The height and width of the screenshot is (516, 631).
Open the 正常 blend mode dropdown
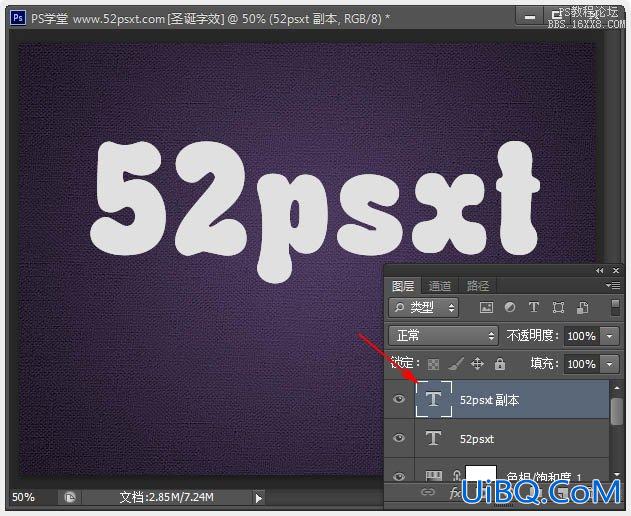click(443, 336)
